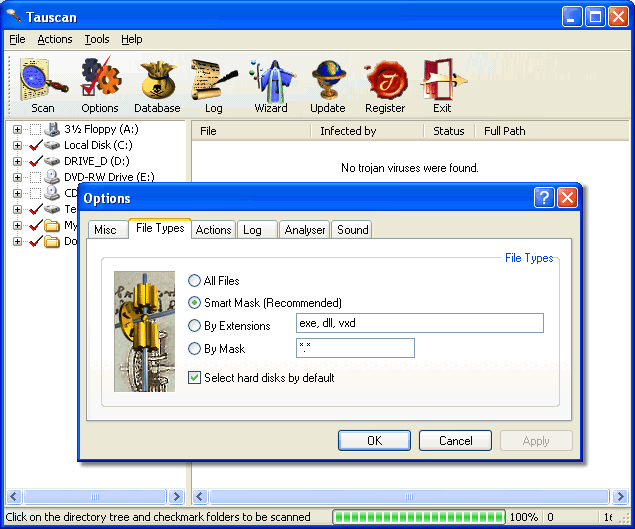635x529 pixels.
Task: Click the DRIVE_D (D:) tree label
Action: point(97,161)
